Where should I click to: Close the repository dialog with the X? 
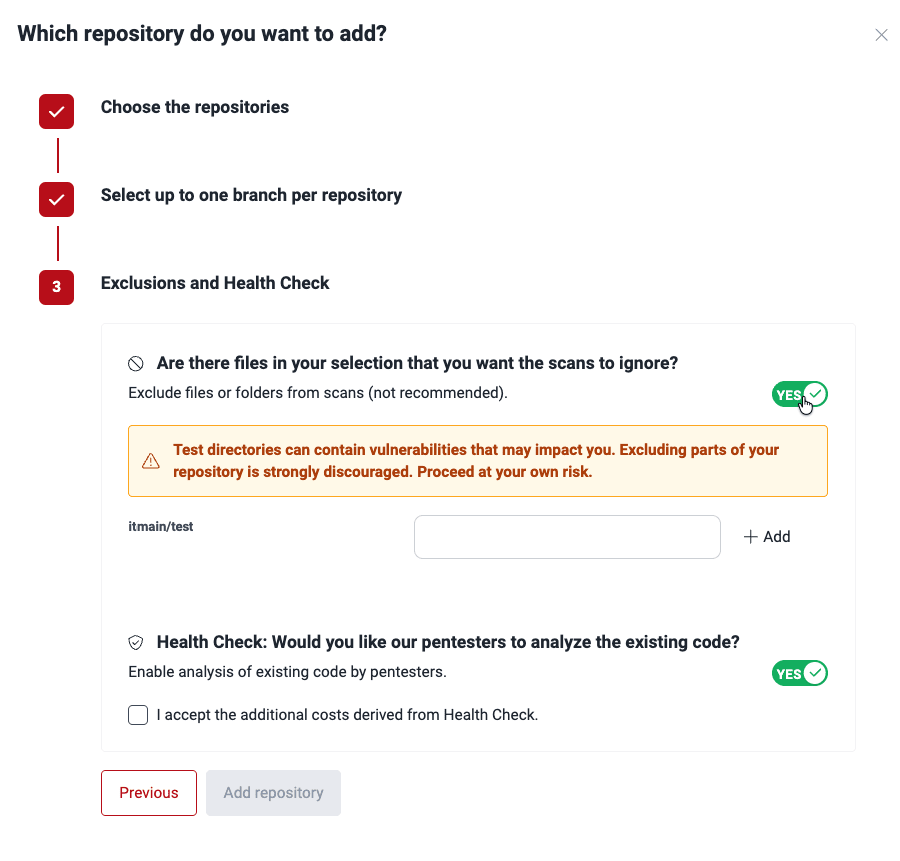pyautogui.click(x=881, y=34)
